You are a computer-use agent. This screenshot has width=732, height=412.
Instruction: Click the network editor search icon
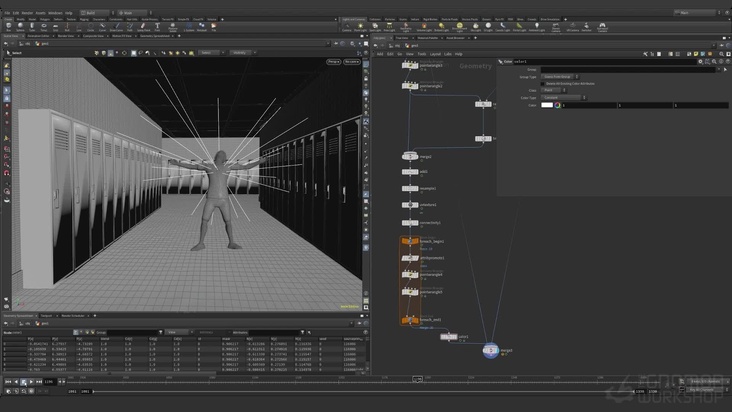coord(721,54)
